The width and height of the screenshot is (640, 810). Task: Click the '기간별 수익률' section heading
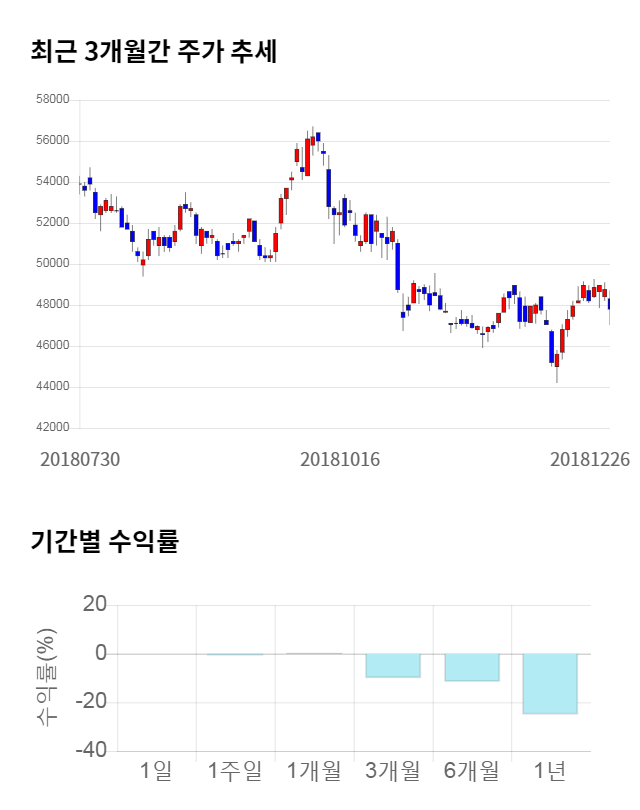(104, 542)
